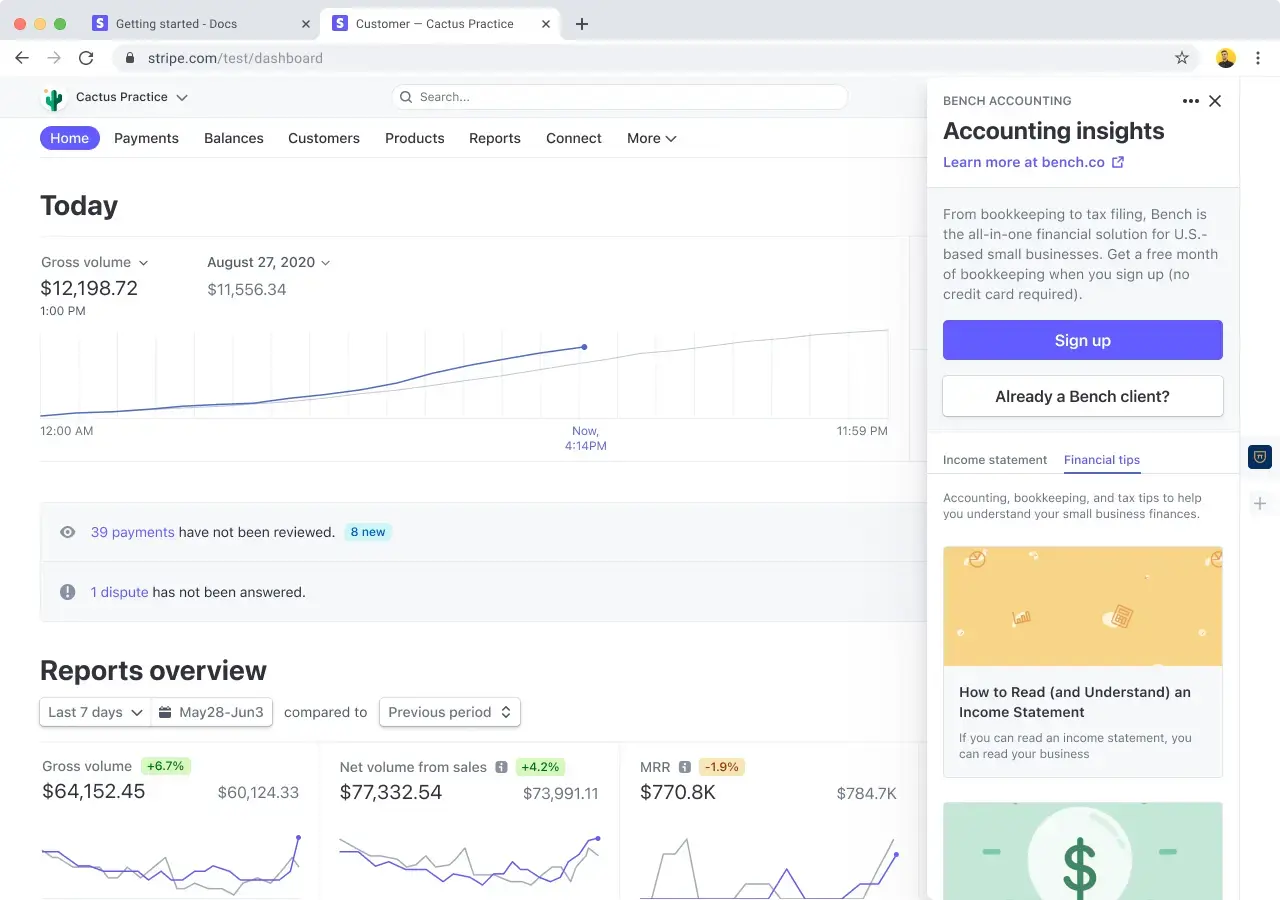Viewport: 1280px width, 900px height.
Task: Open the 1 dispute link
Action: pyautogui.click(x=120, y=592)
